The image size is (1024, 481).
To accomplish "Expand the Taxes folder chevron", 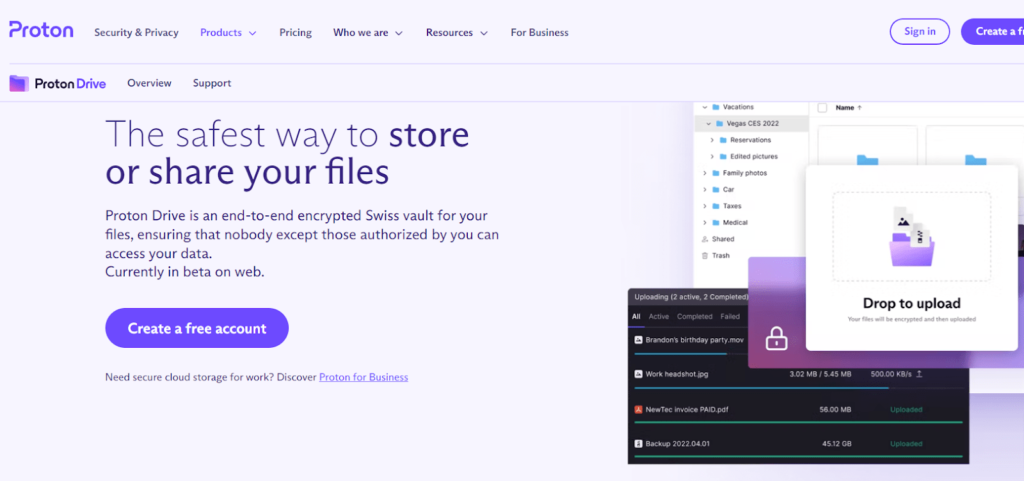I will click(x=705, y=206).
